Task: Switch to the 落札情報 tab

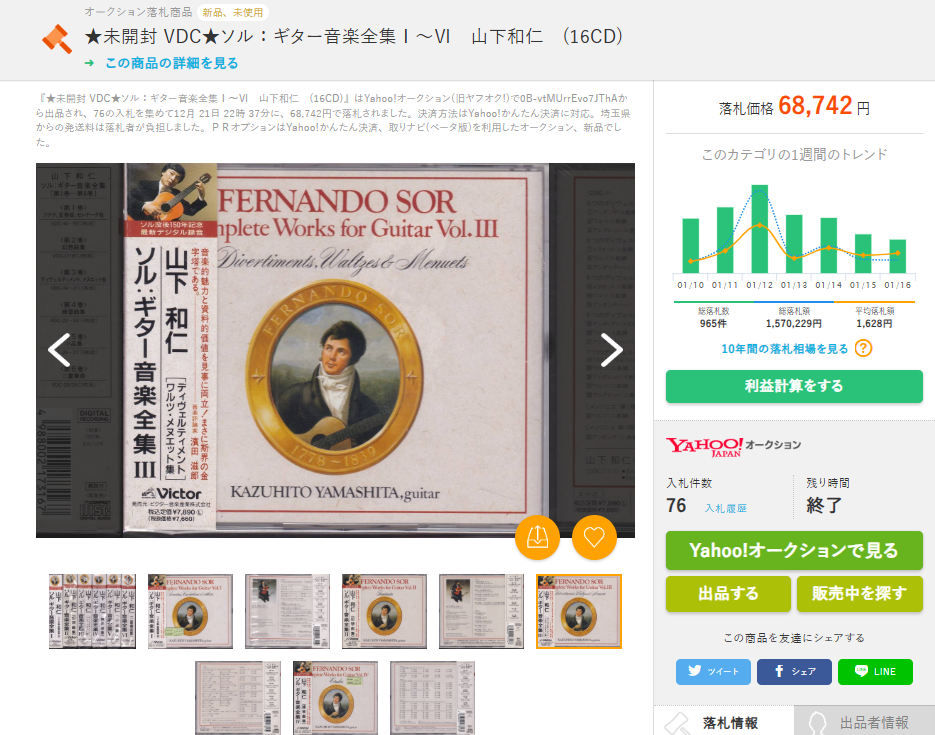Action: (x=724, y=721)
